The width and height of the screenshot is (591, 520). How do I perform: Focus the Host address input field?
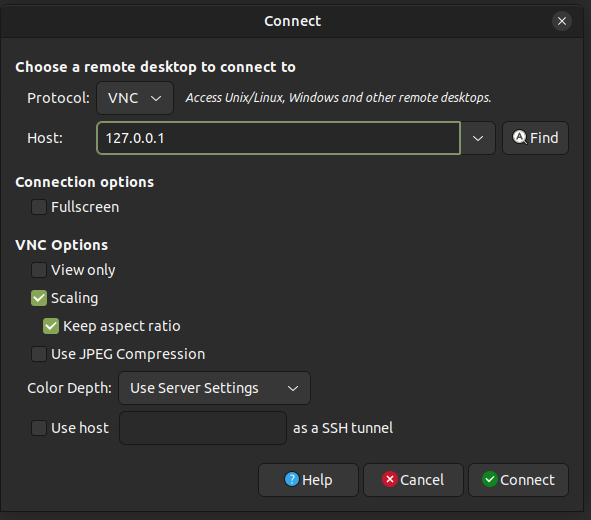pos(279,138)
